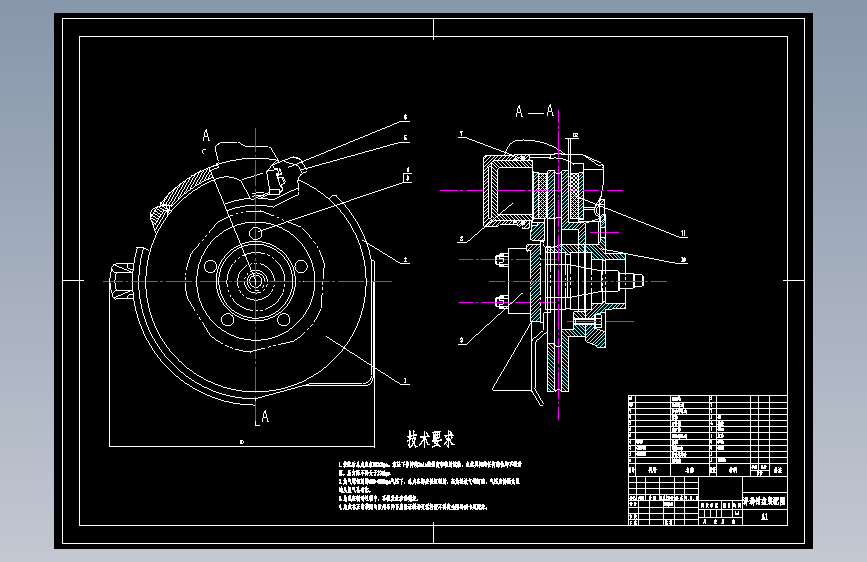
Task: Click callout number 10 on the right
Action: (683, 259)
